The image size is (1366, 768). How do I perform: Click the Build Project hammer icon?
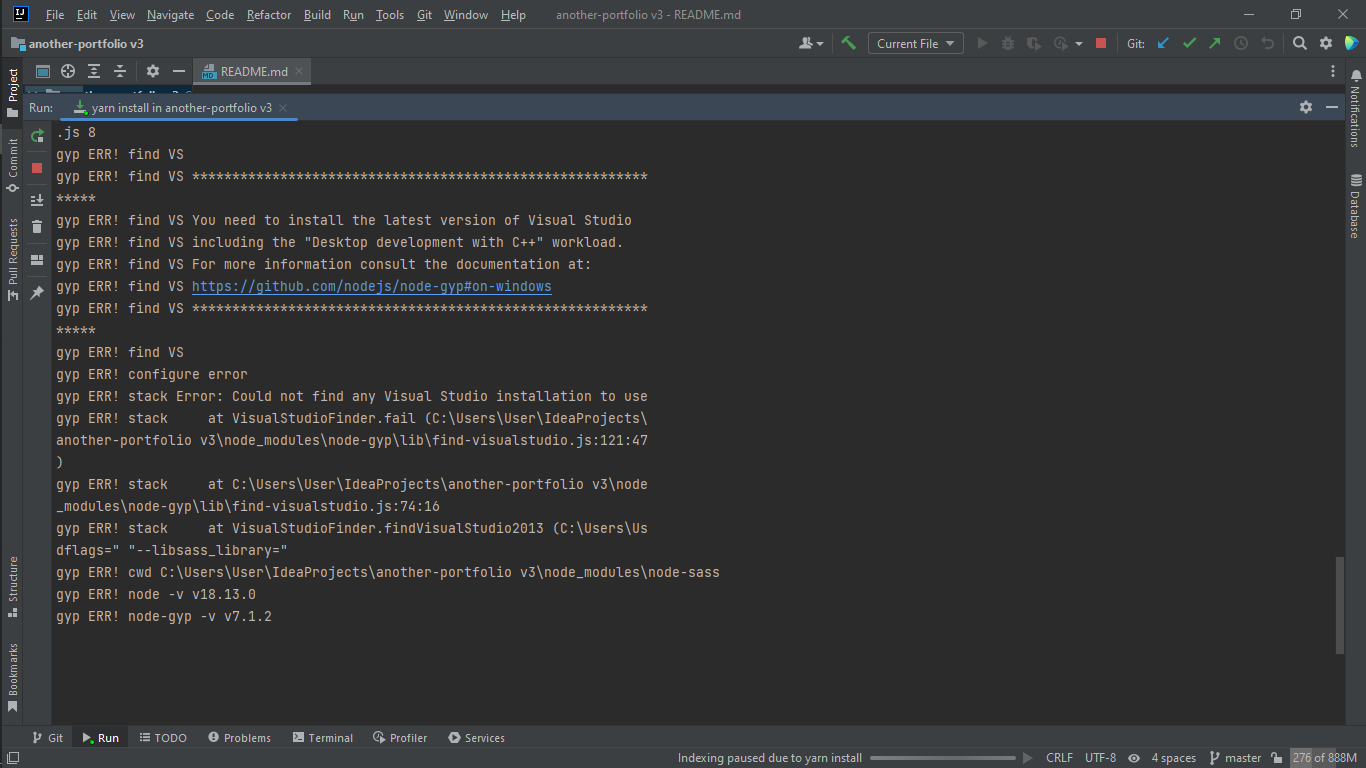(x=849, y=43)
